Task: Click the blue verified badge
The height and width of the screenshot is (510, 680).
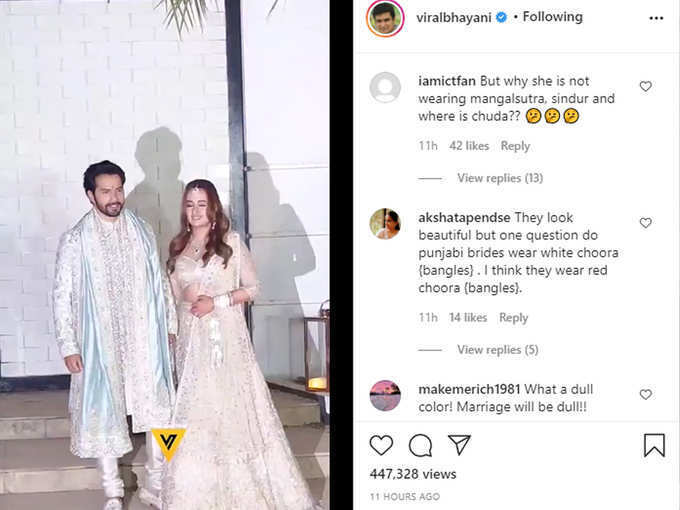Action: (x=501, y=17)
